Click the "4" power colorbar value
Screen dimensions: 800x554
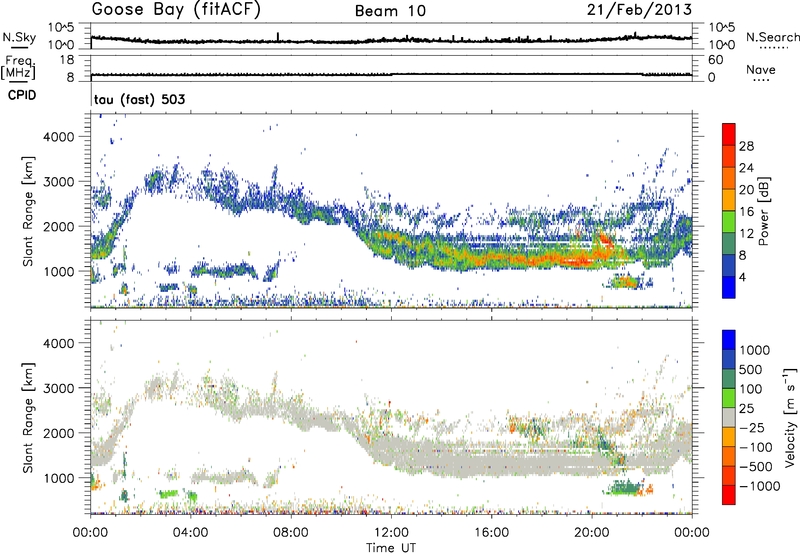click(x=742, y=277)
